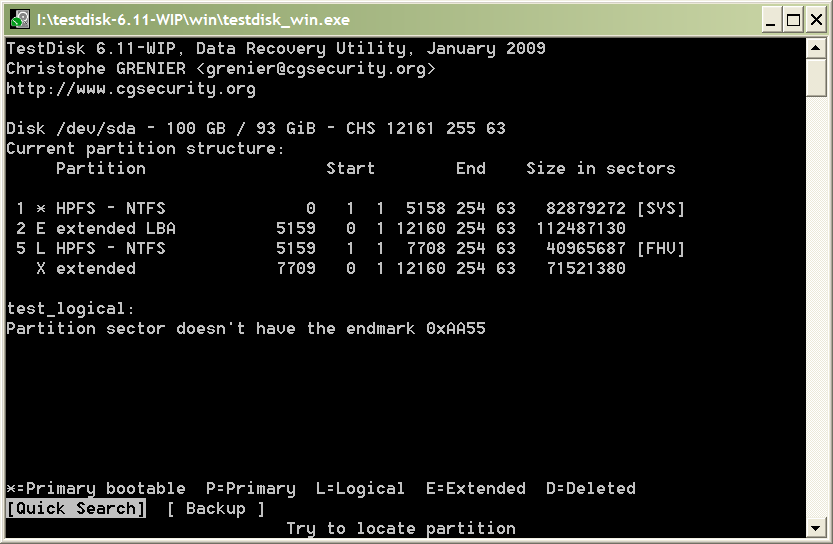Viewport: 833px width, 544px height.
Task: Click the 'Partition' column header
Action: click(x=100, y=168)
